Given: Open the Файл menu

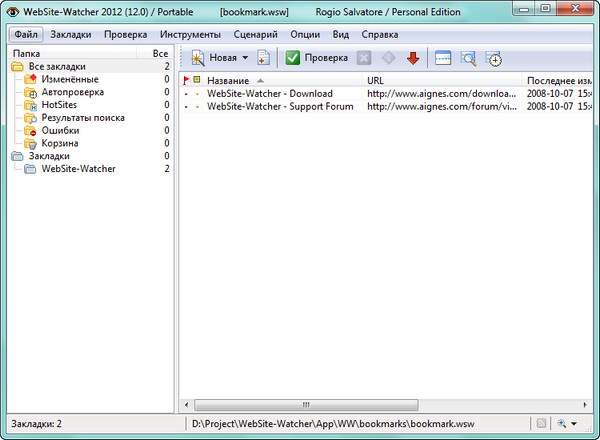Looking at the screenshot, I should tap(26, 34).
